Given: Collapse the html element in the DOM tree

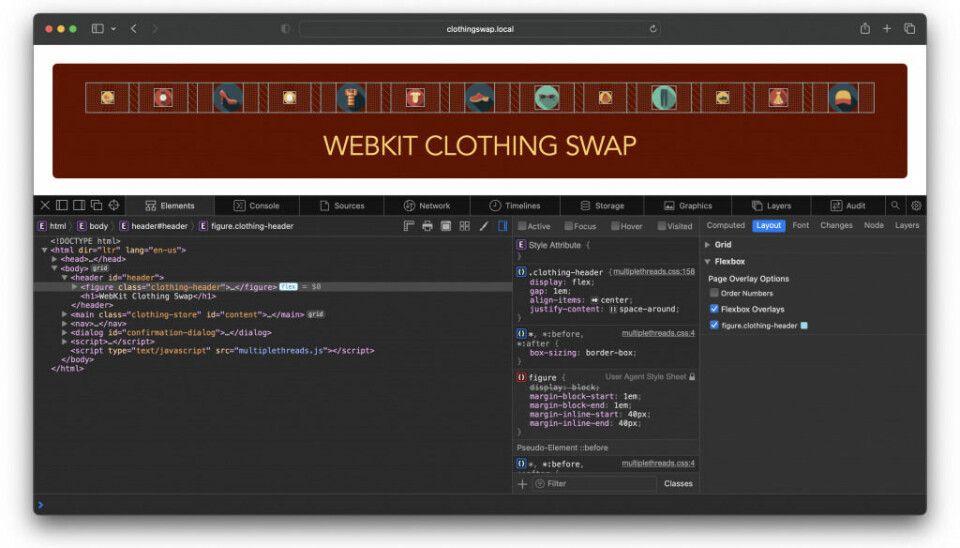Looking at the screenshot, I should tap(45, 250).
